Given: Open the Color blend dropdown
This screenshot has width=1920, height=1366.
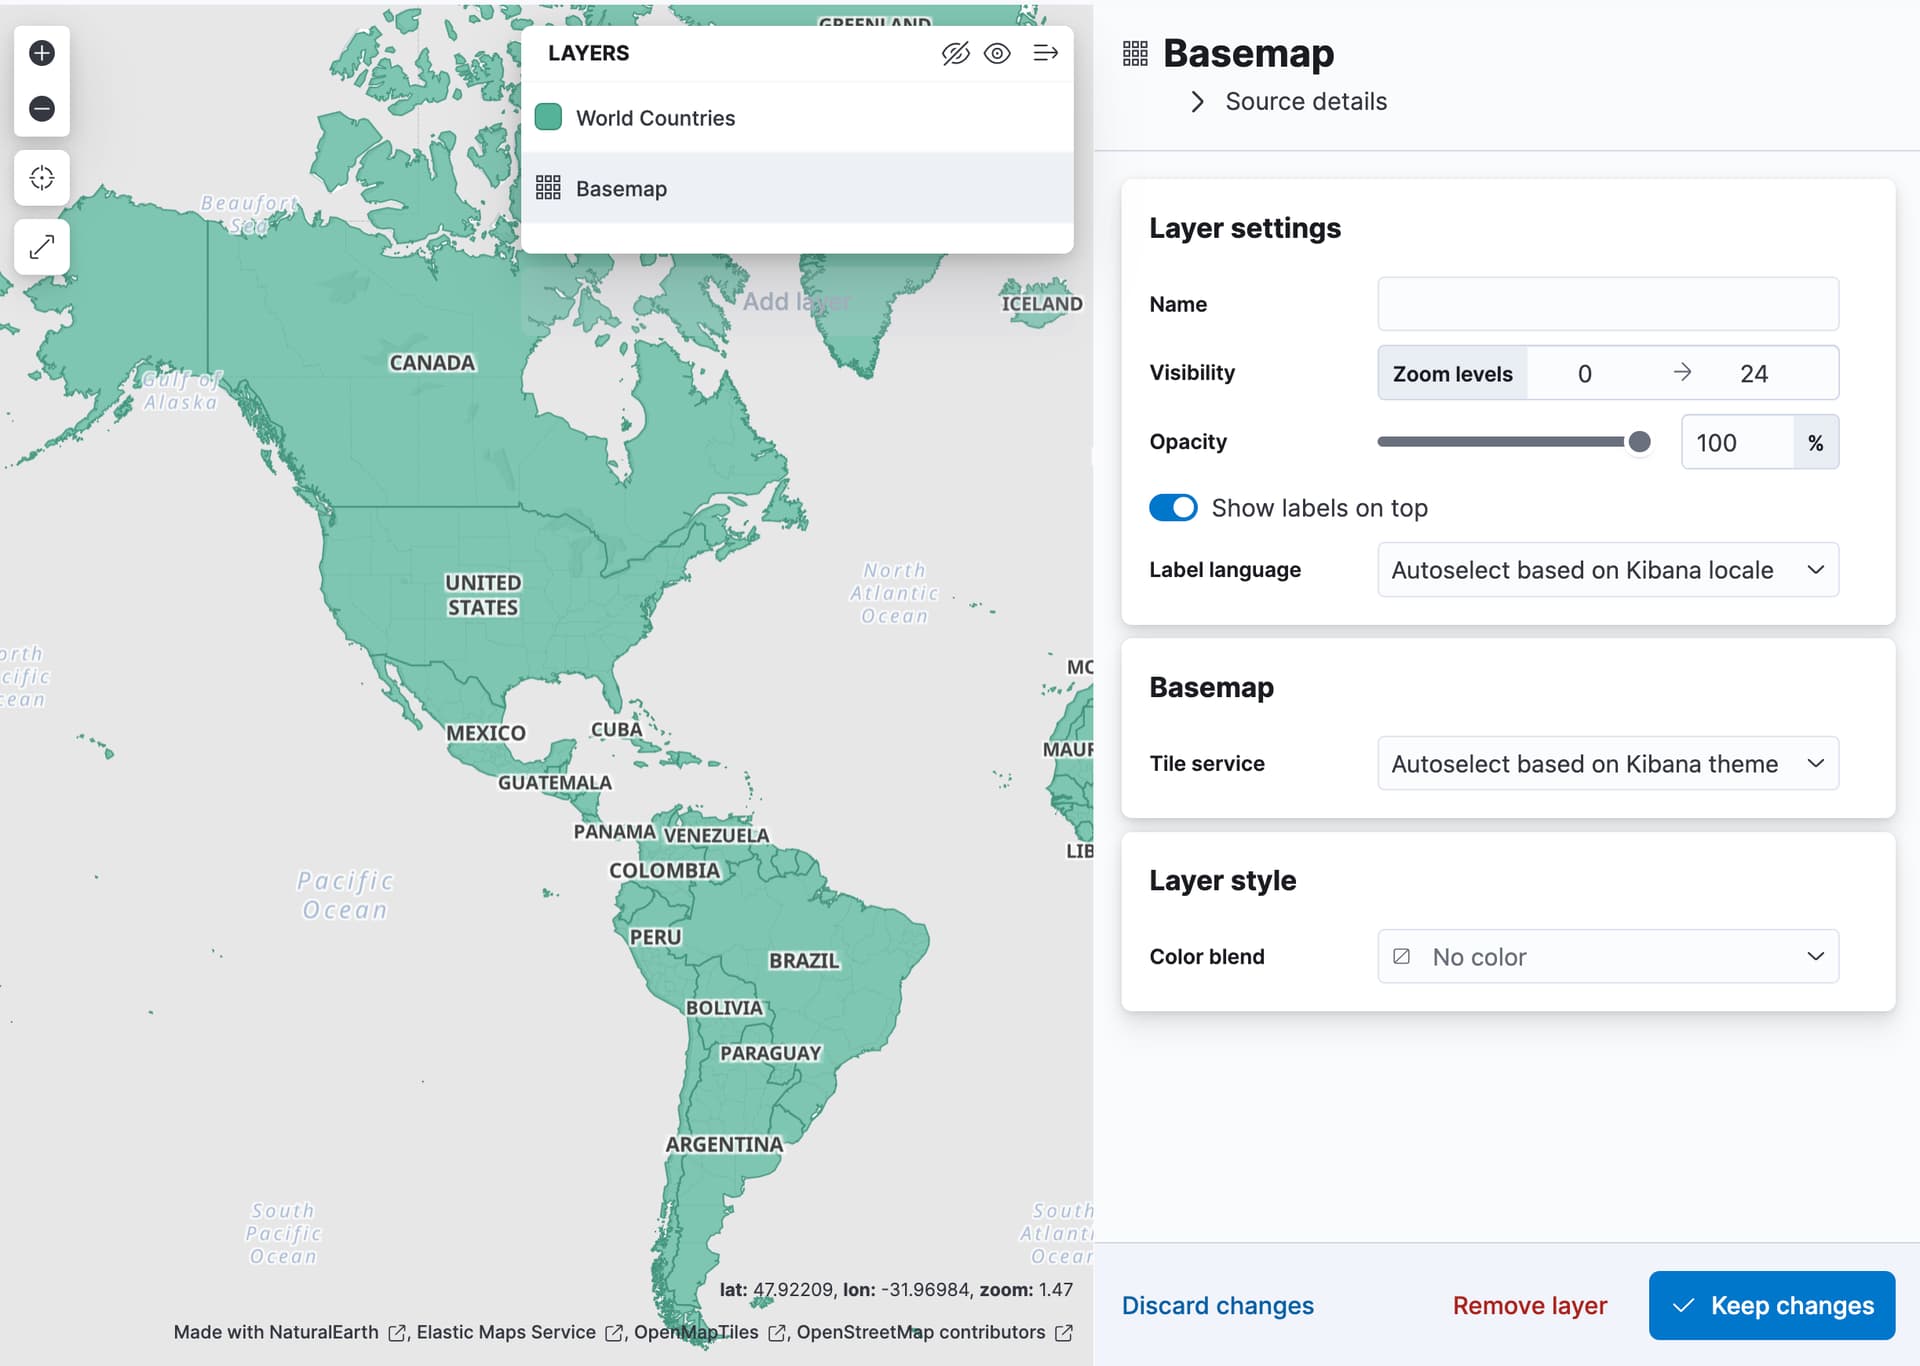Looking at the screenshot, I should (x=1607, y=957).
